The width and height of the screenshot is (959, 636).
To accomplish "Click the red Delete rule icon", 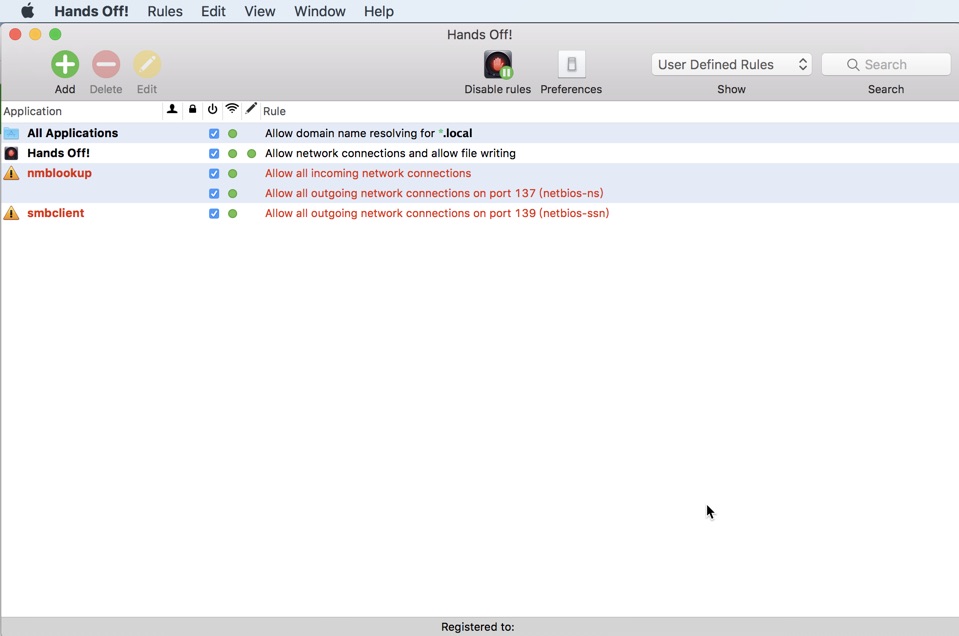I will click(x=105, y=63).
